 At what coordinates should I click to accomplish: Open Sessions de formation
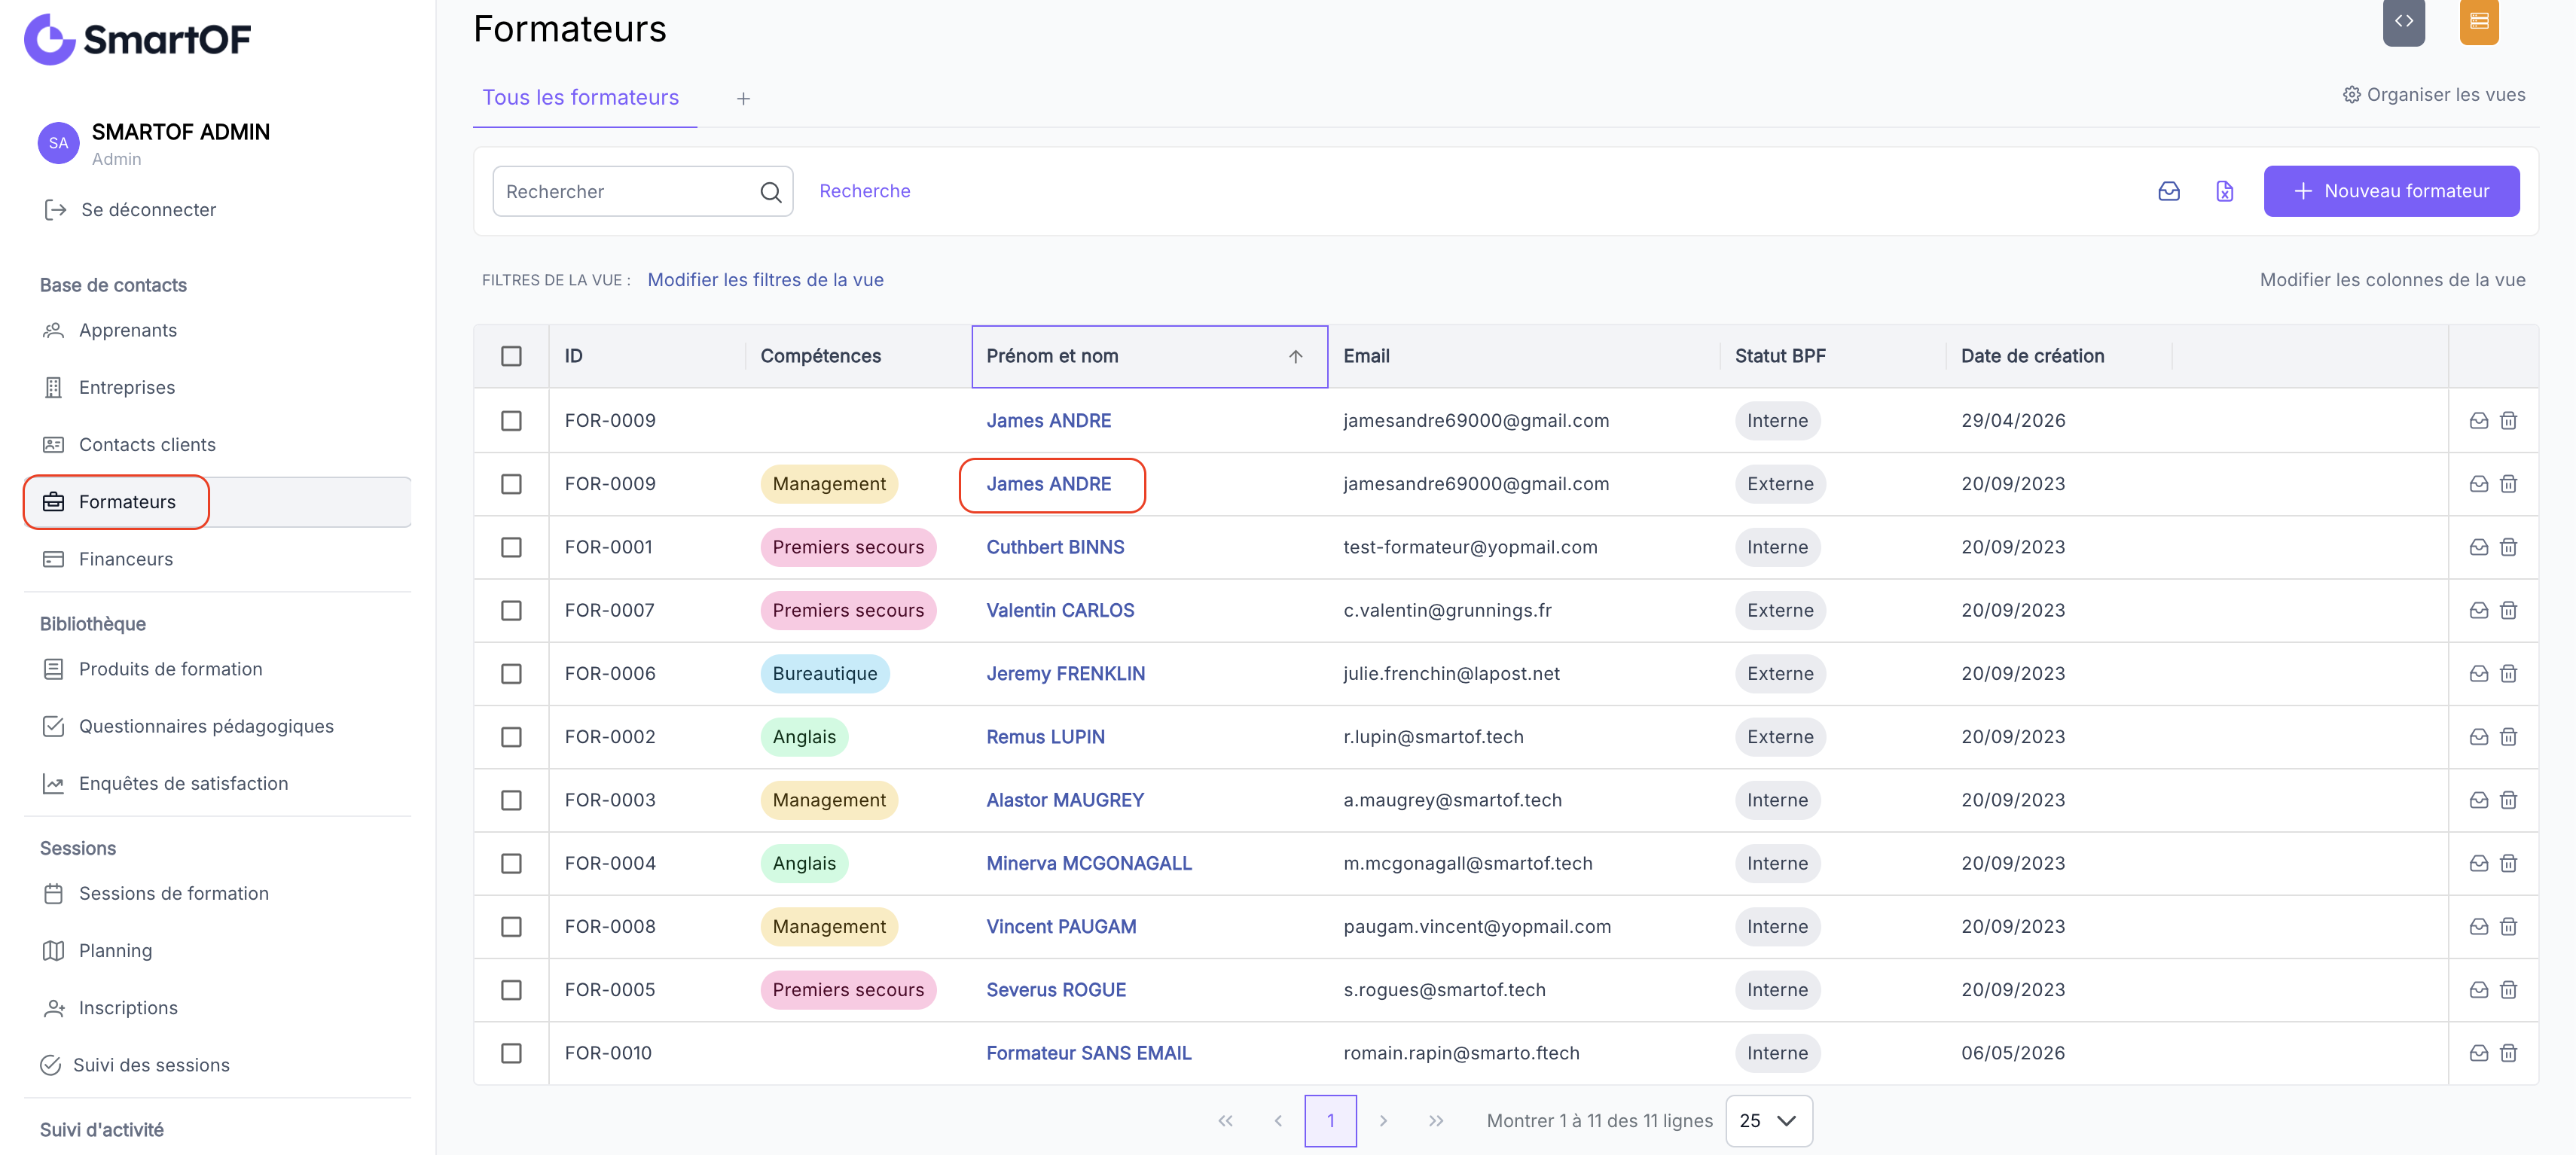173,893
